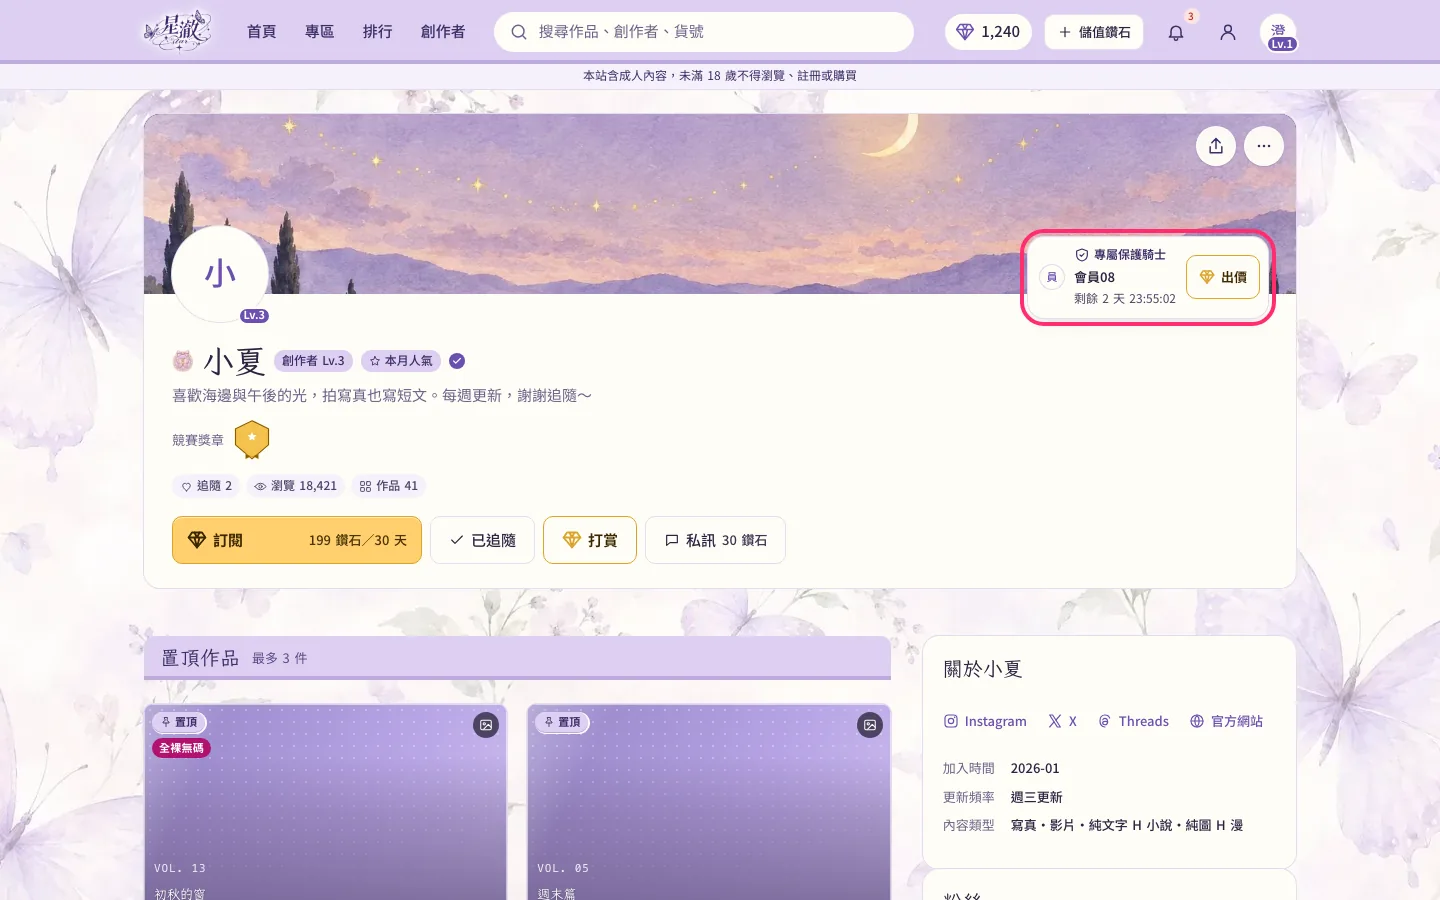The image size is (1440, 900).
Task: Open the user profile icon in header
Action: [1228, 32]
